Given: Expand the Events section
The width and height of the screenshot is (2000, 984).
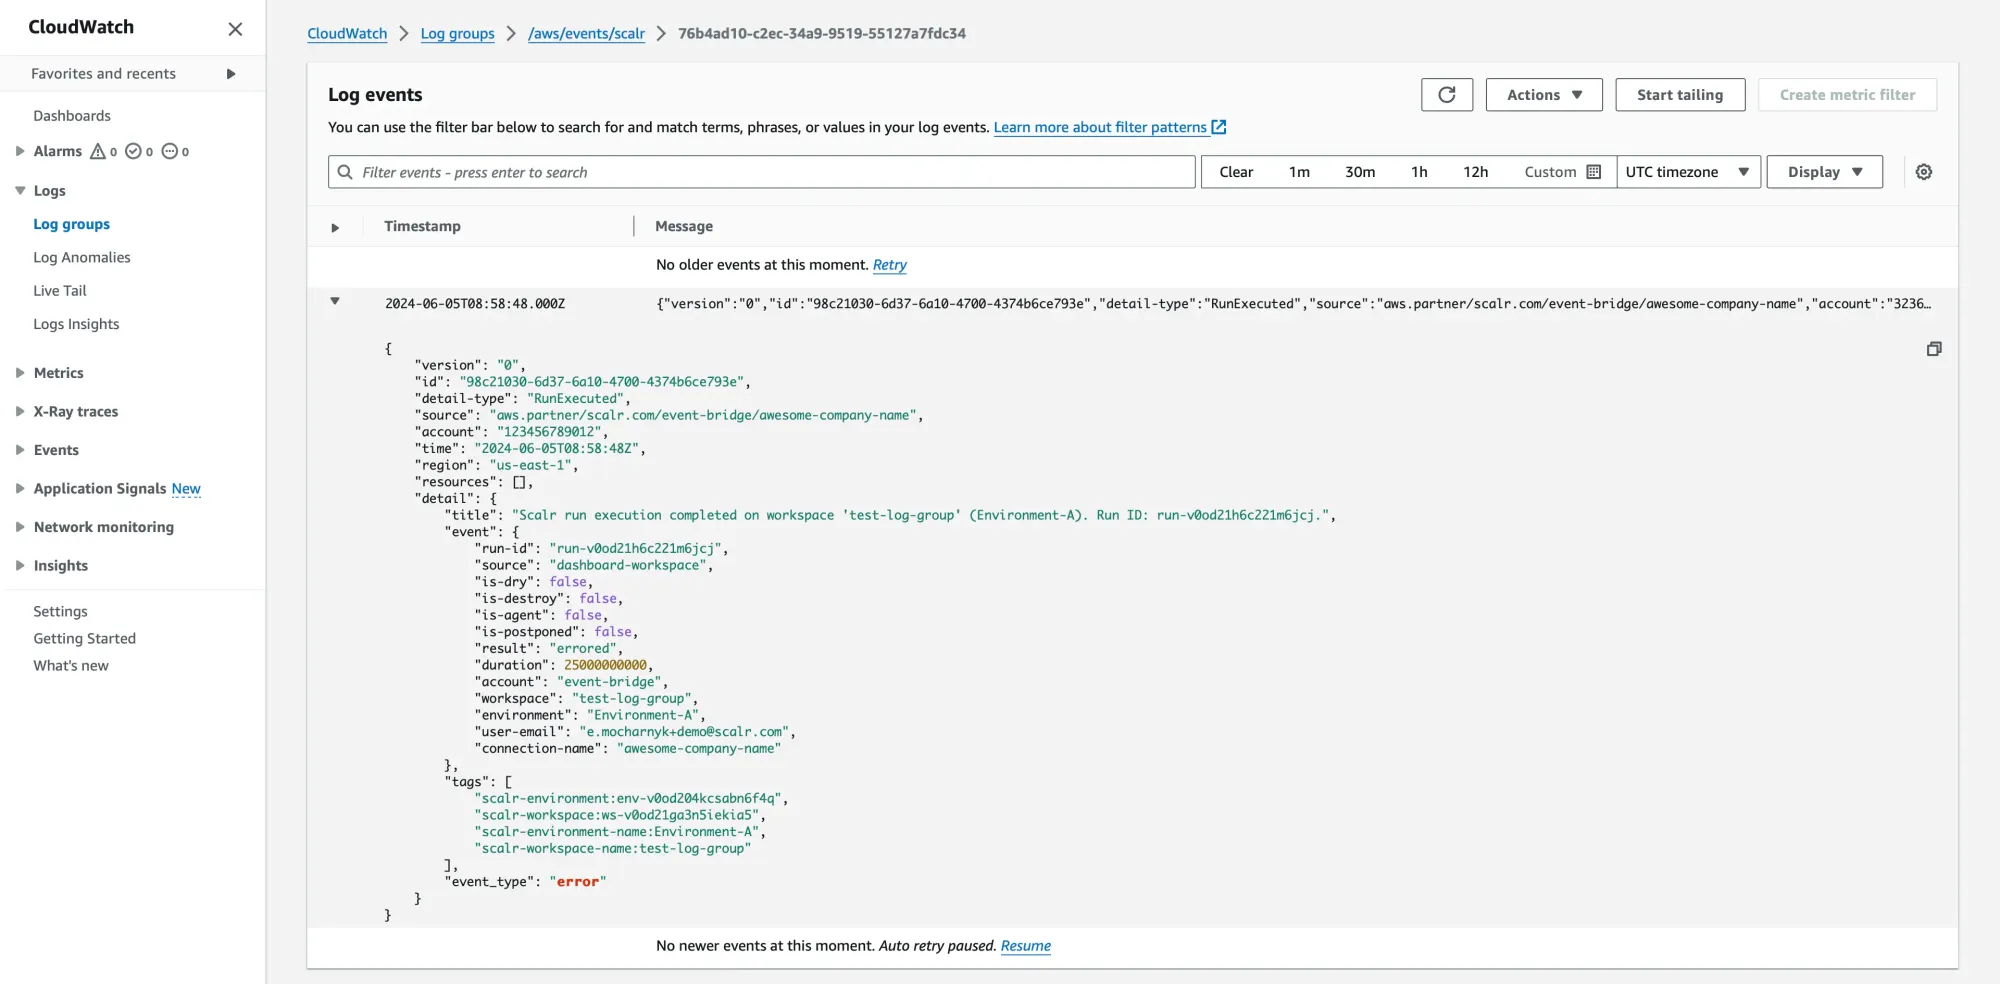Looking at the screenshot, I should [x=20, y=450].
